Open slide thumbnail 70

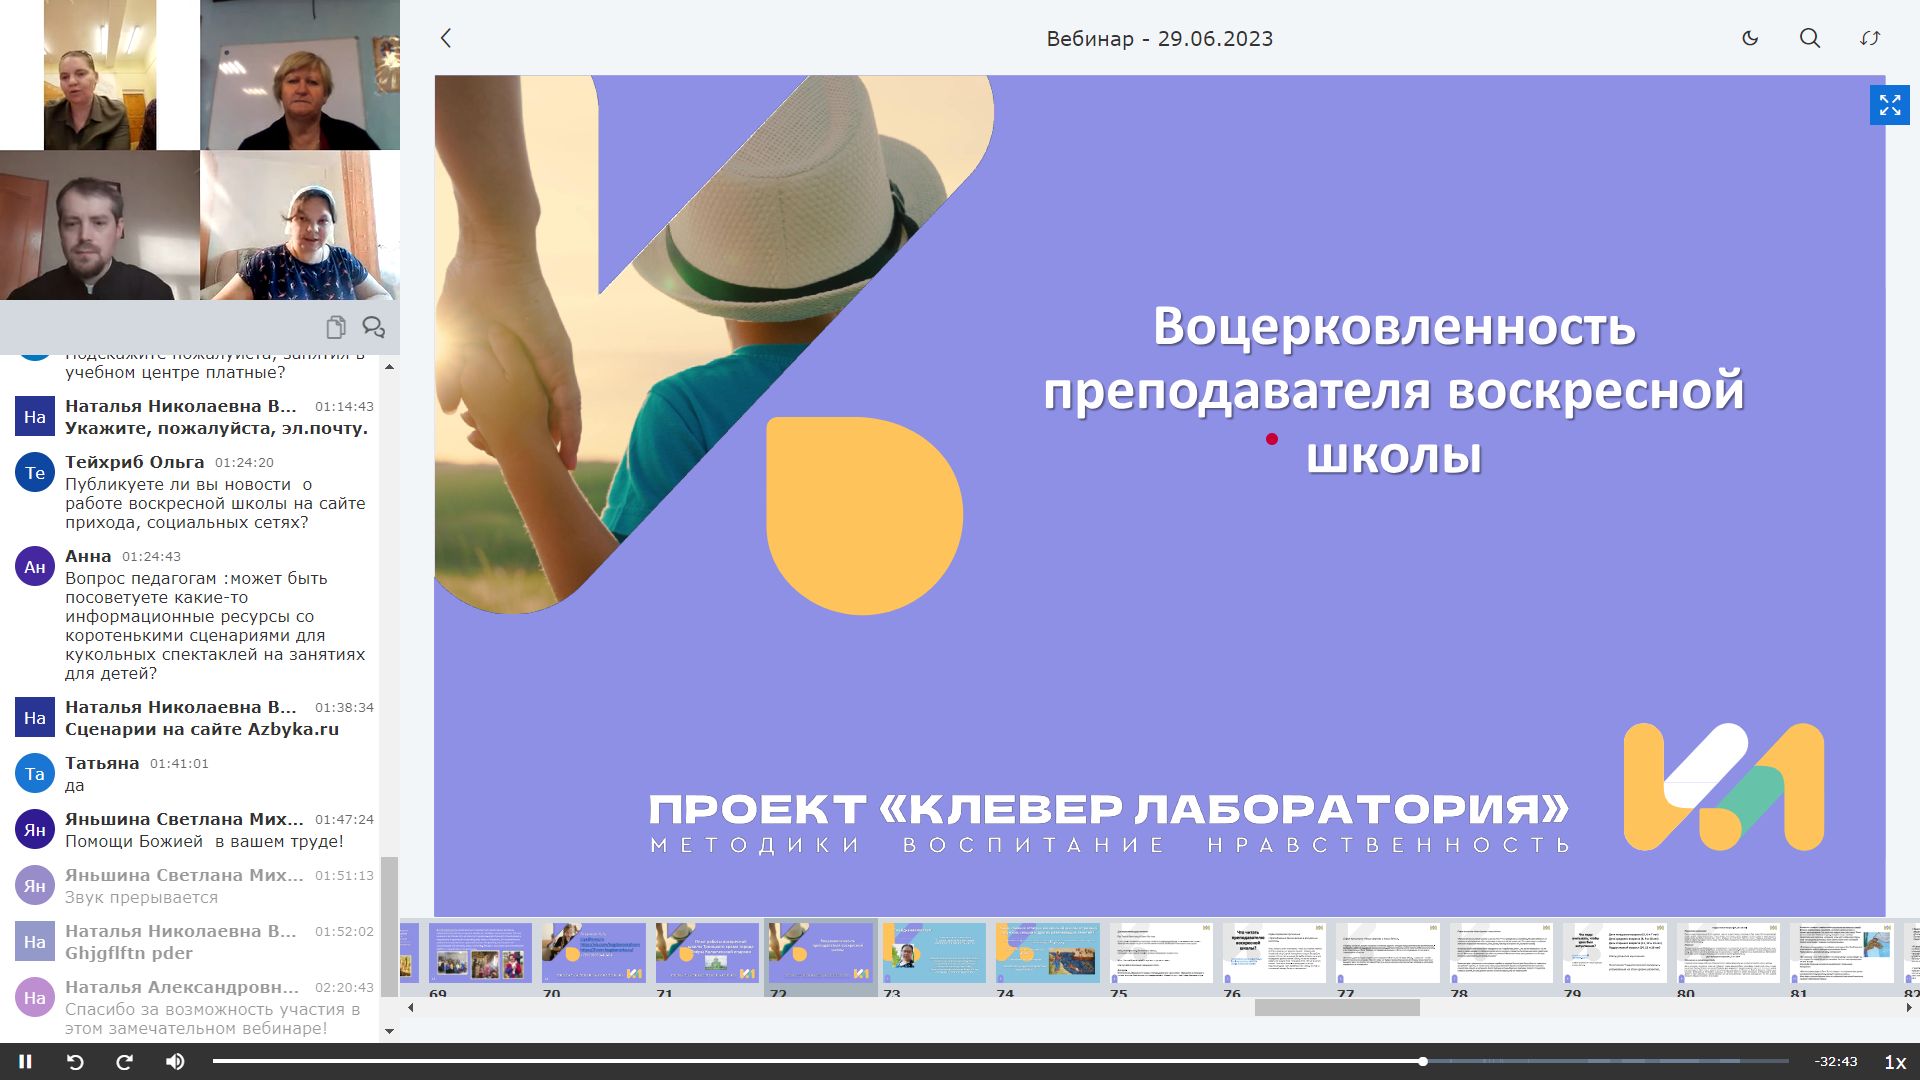click(593, 952)
